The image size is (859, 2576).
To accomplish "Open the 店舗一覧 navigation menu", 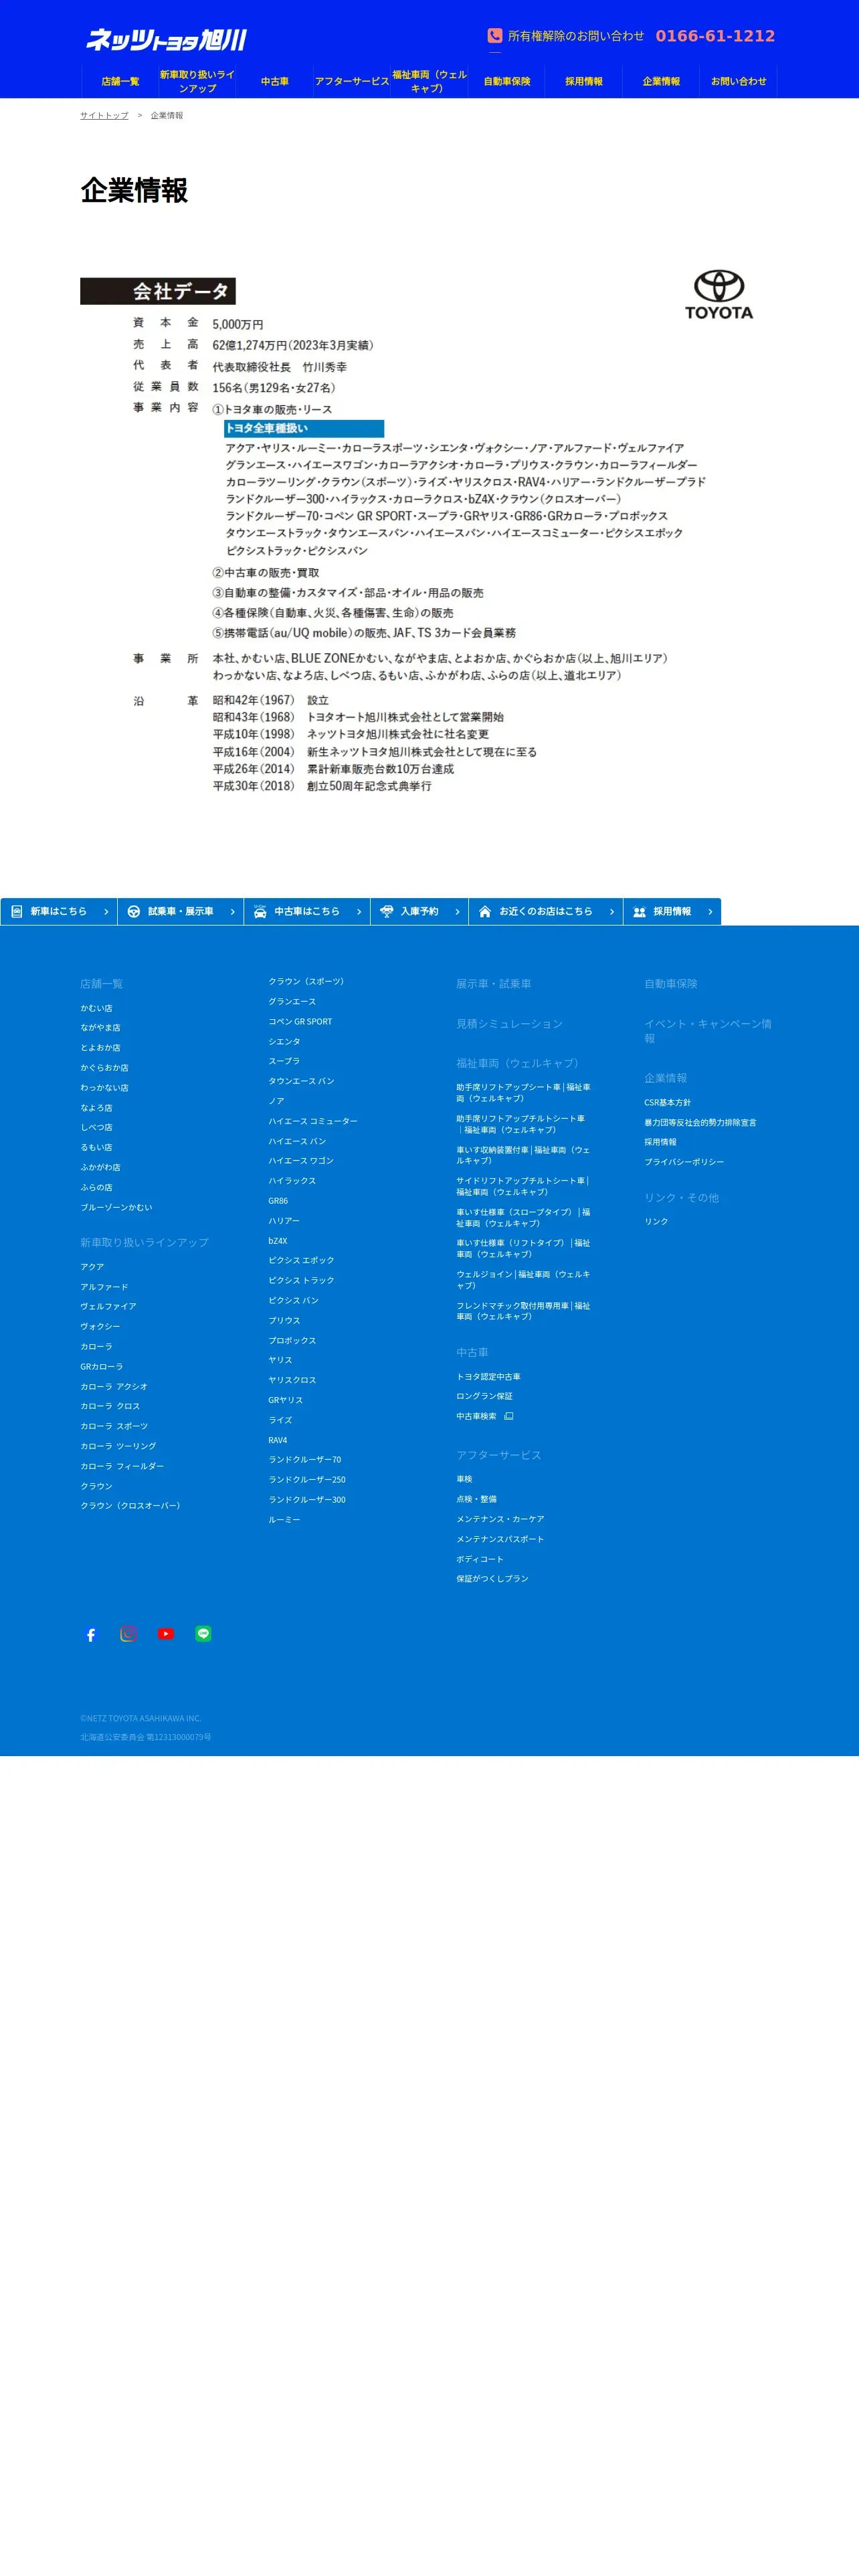I will coord(120,81).
